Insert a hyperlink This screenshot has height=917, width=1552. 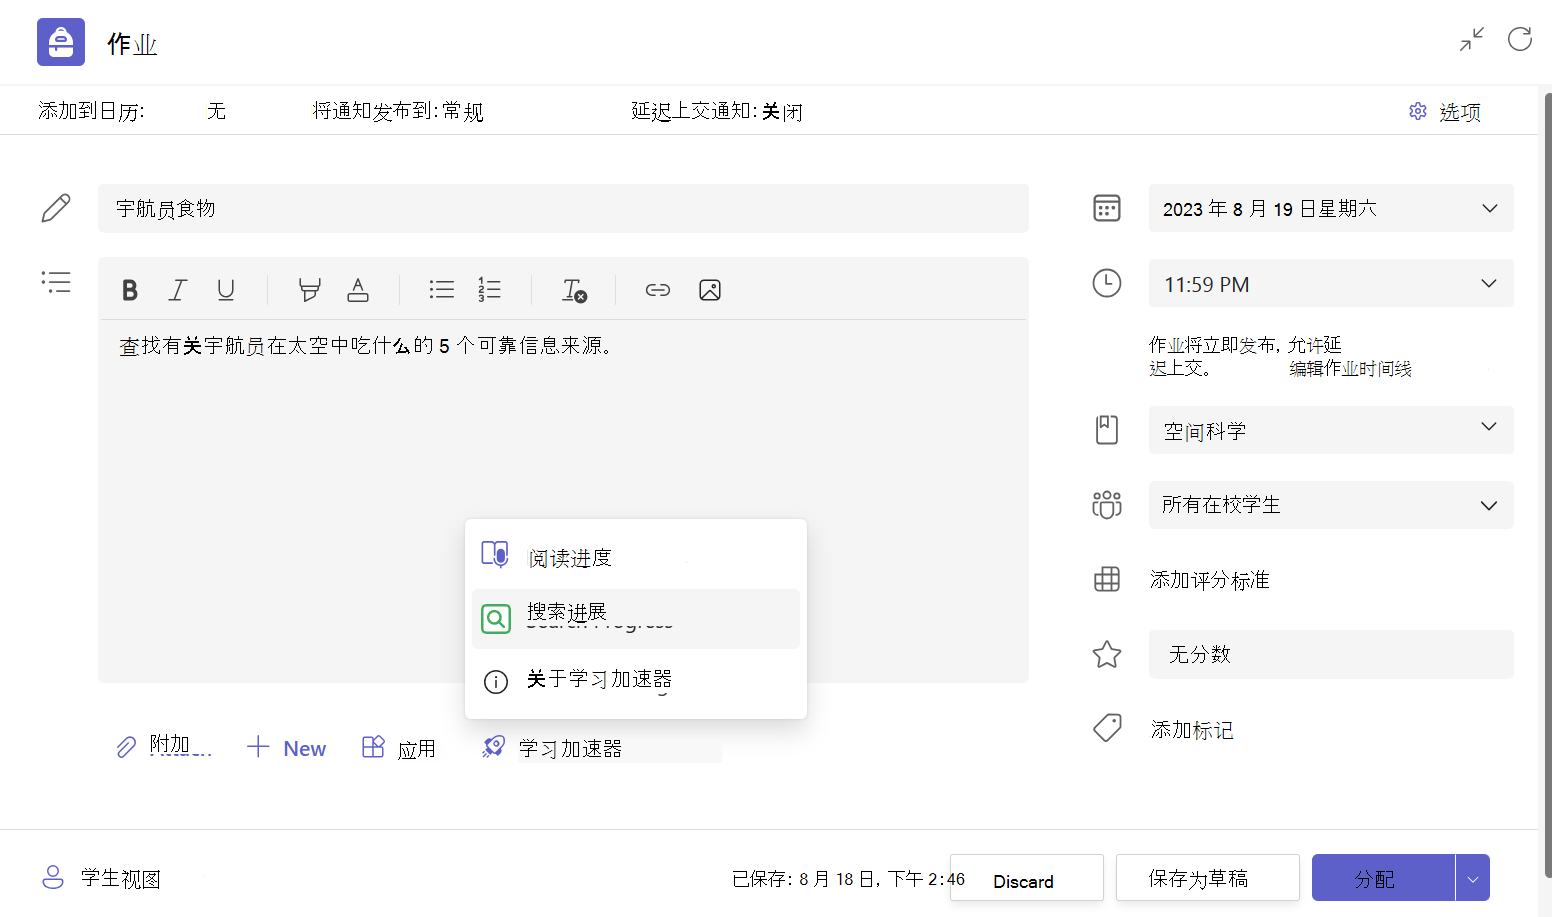coord(657,290)
